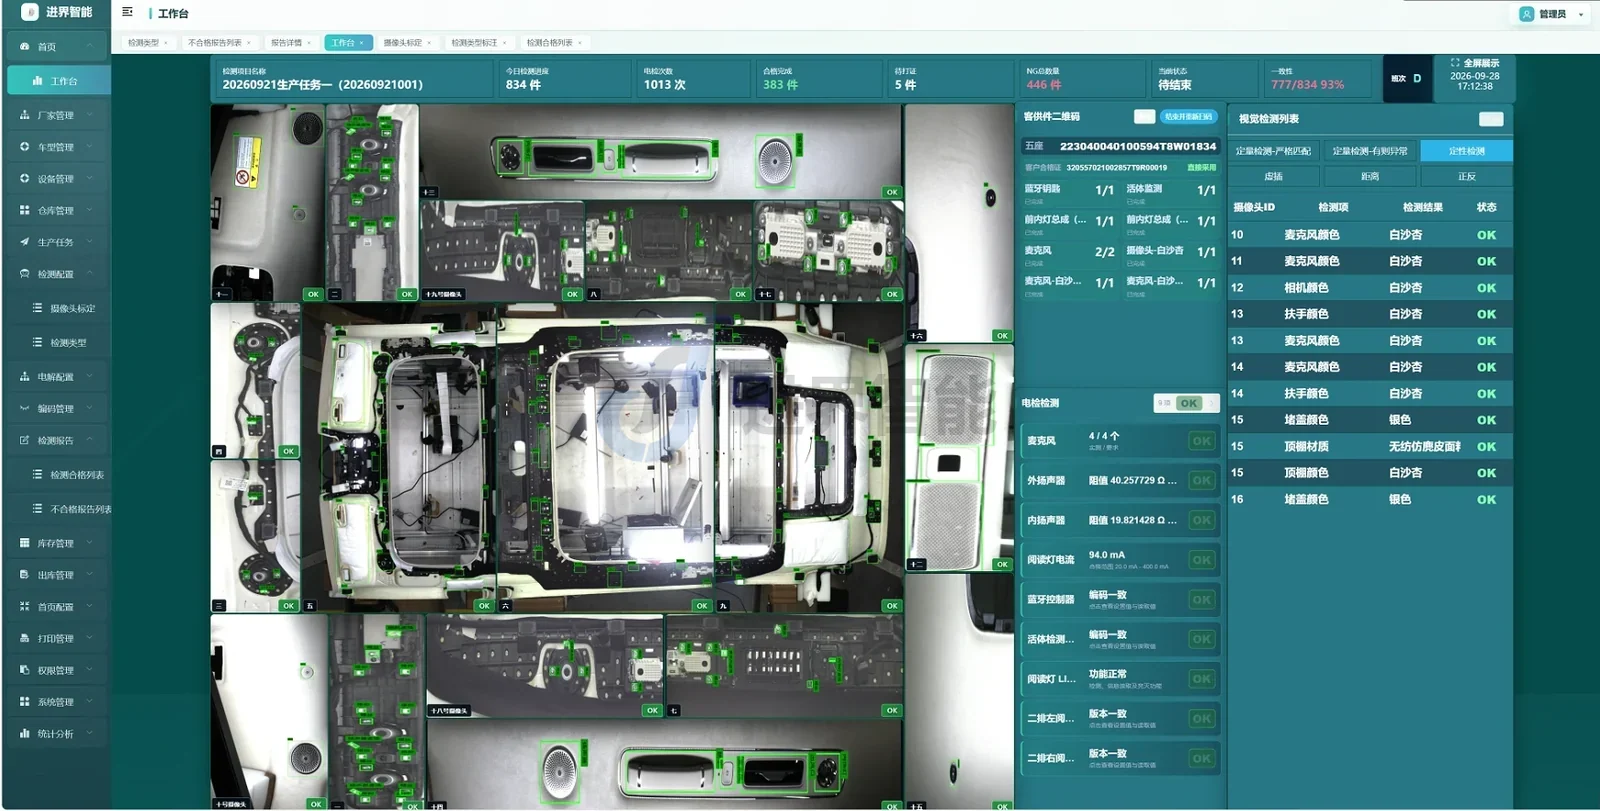Click the 检测合格列表 list icon
Viewport: 1600px width, 811px height.
[x=38, y=475]
